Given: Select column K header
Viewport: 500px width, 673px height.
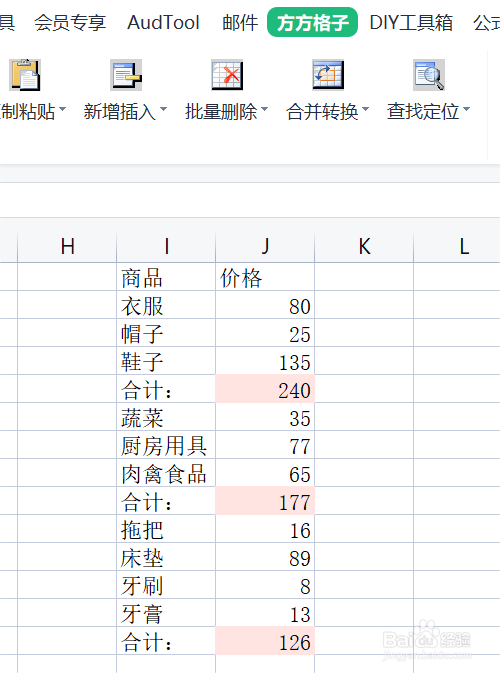Looking at the screenshot, I should [x=364, y=246].
